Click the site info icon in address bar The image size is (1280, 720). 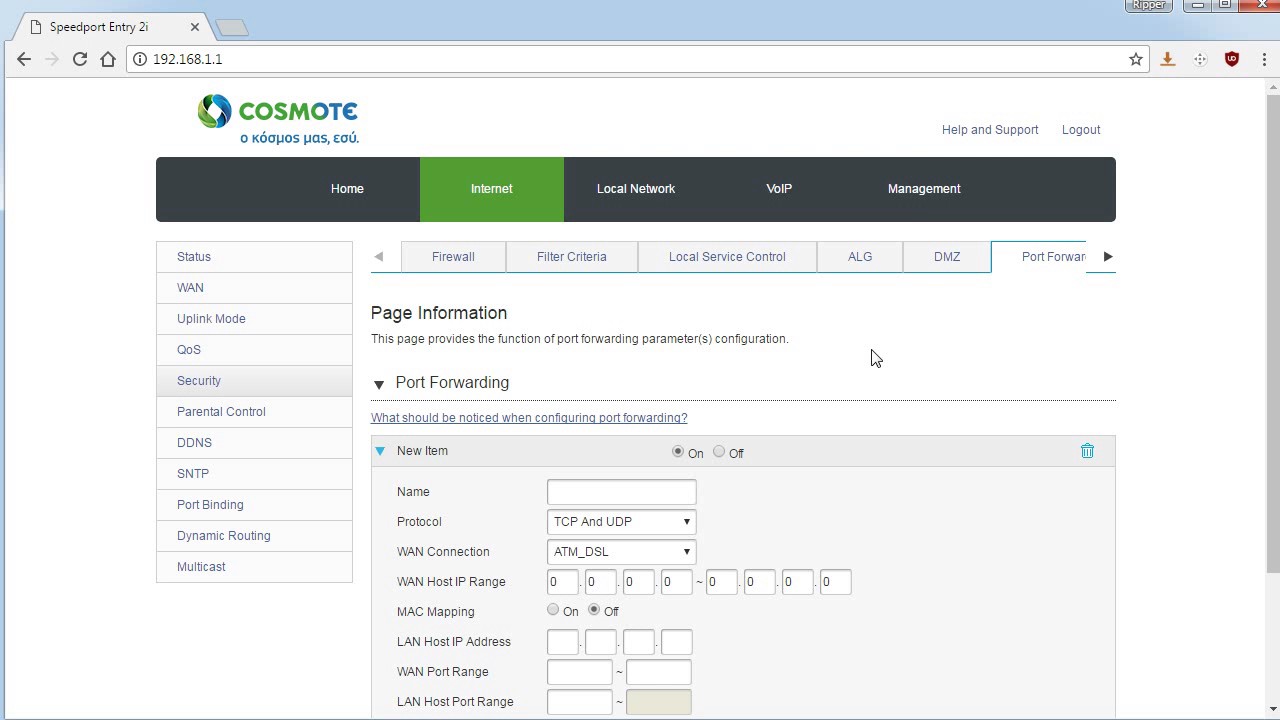(x=140, y=59)
